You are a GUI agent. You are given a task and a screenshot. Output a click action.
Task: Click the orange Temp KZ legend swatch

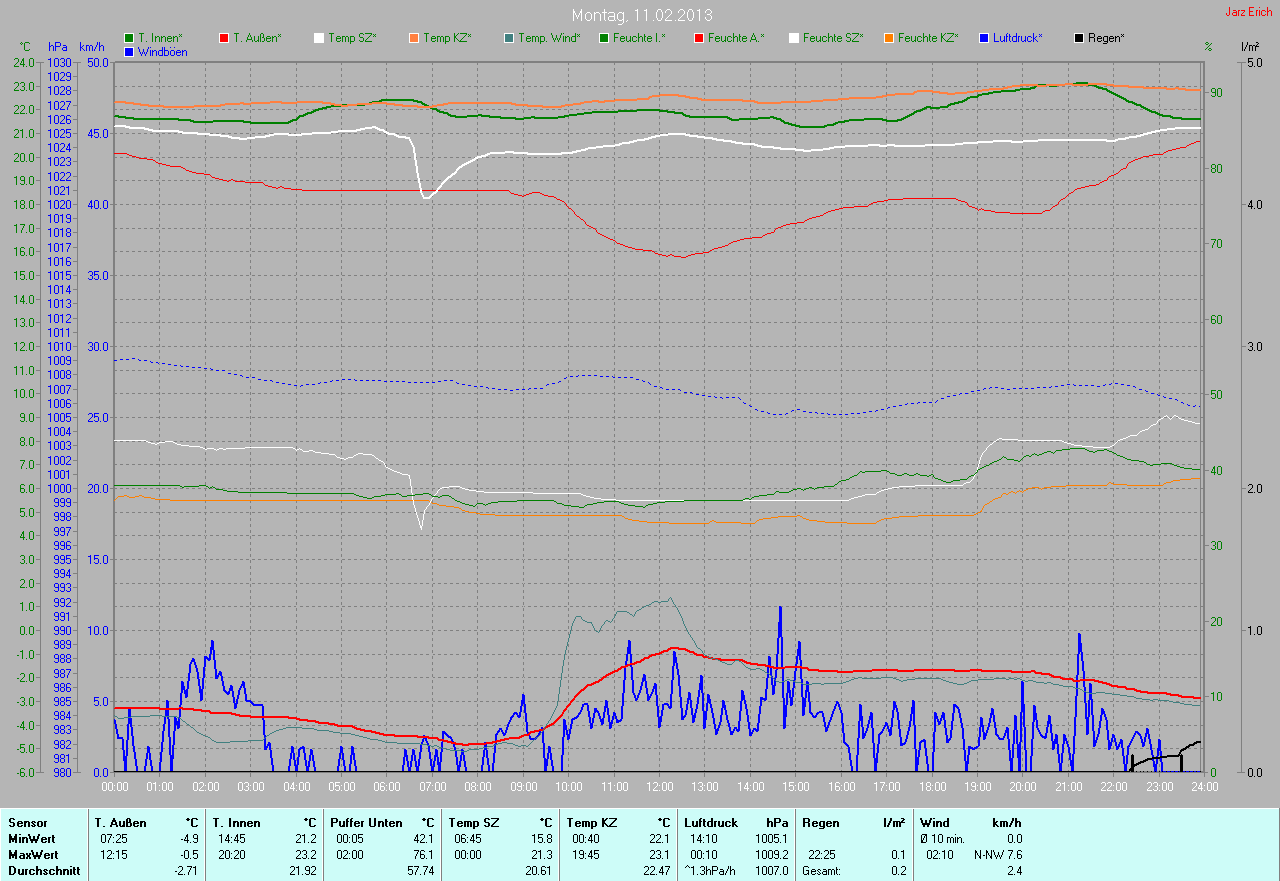tap(414, 38)
